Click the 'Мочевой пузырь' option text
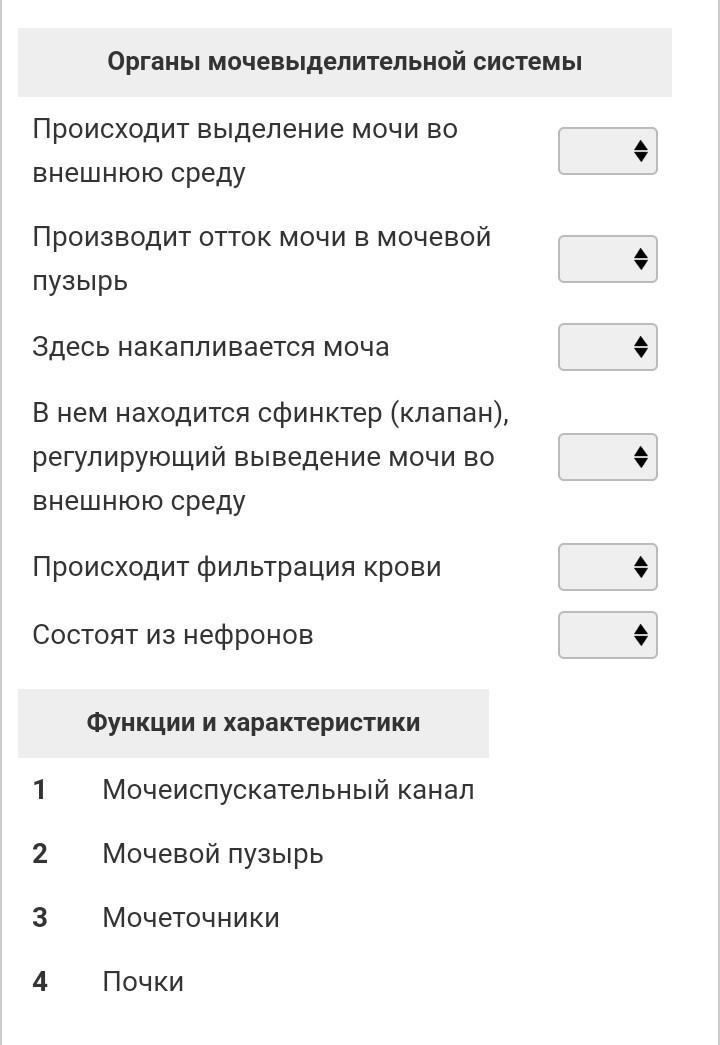Image resolution: width=720 pixels, height=1045 pixels. 213,854
